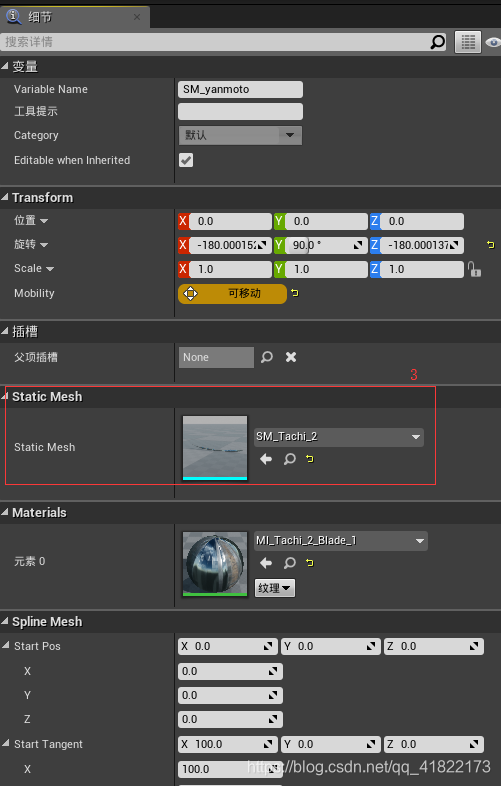Reset rotation to default yellow arrow

click(x=490, y=245)
